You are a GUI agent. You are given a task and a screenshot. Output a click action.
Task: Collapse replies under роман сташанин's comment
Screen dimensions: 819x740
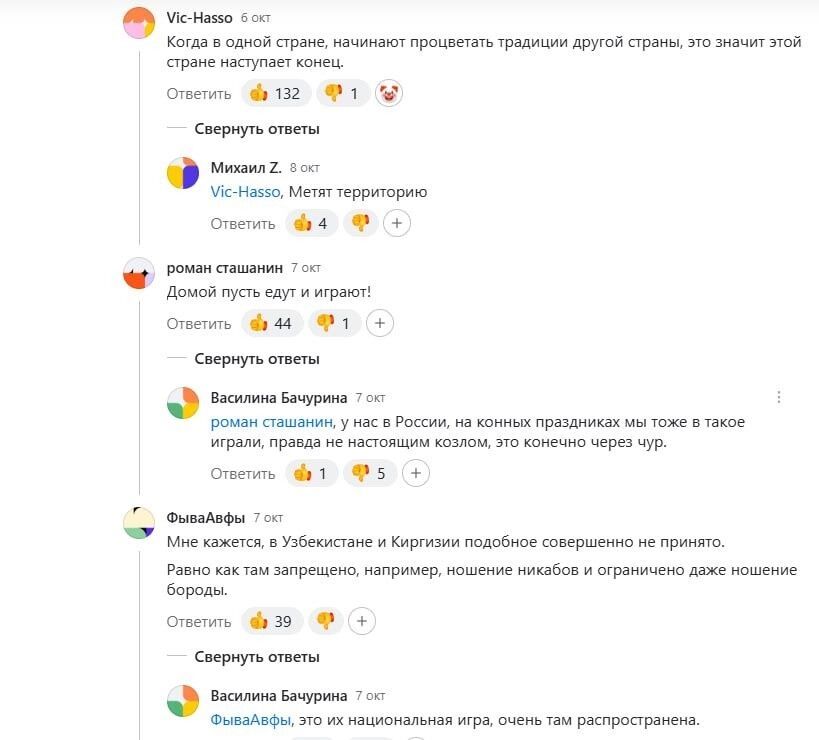click(257, 358)
